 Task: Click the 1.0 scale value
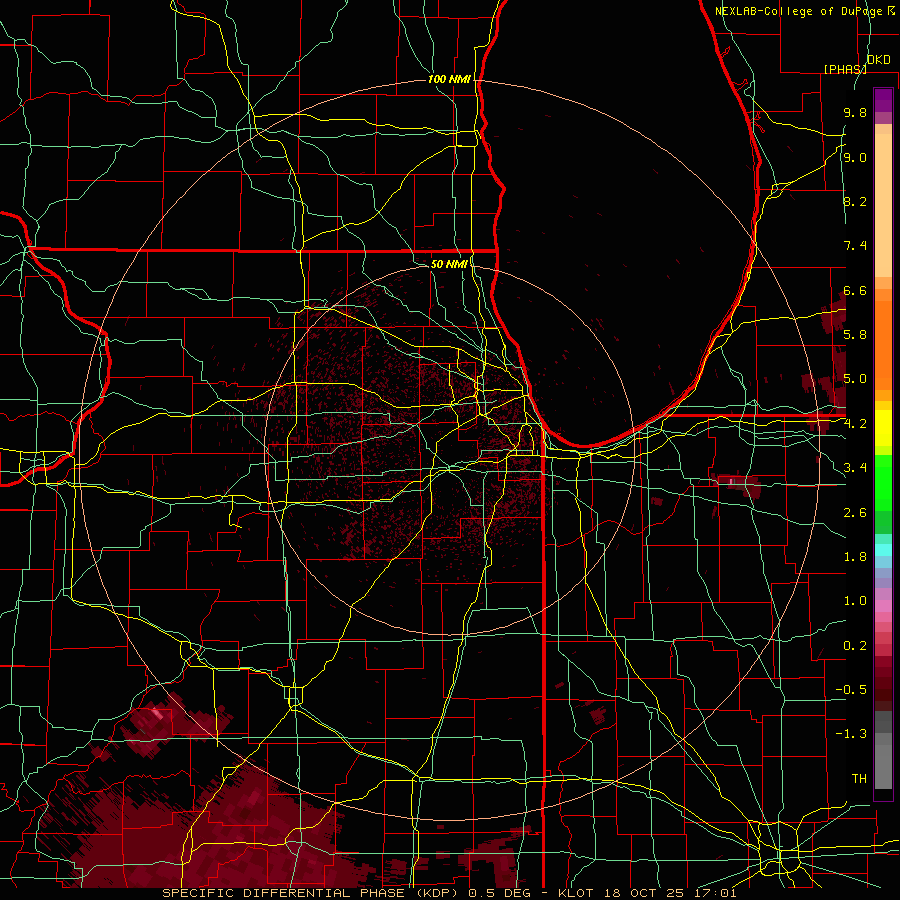tap(855, 601)
